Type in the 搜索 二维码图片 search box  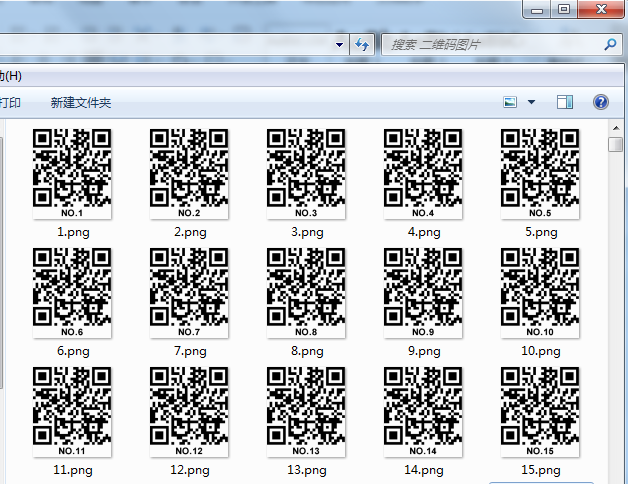(x=490, y=45)
